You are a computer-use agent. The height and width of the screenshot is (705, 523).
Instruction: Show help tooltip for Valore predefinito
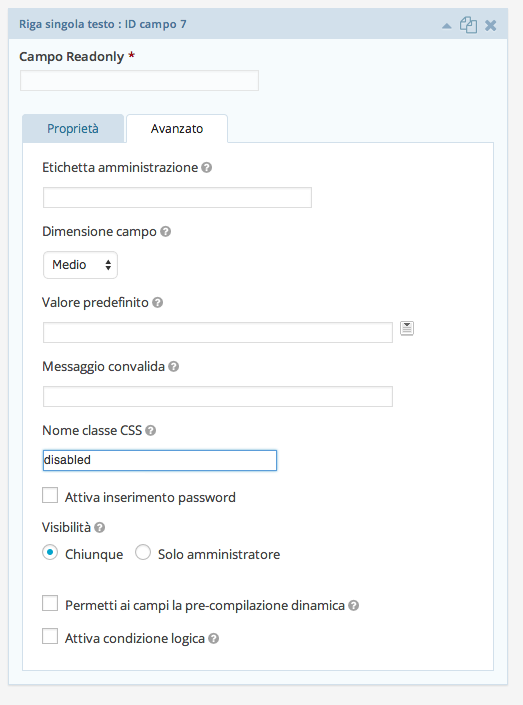[x=157, y=303]
